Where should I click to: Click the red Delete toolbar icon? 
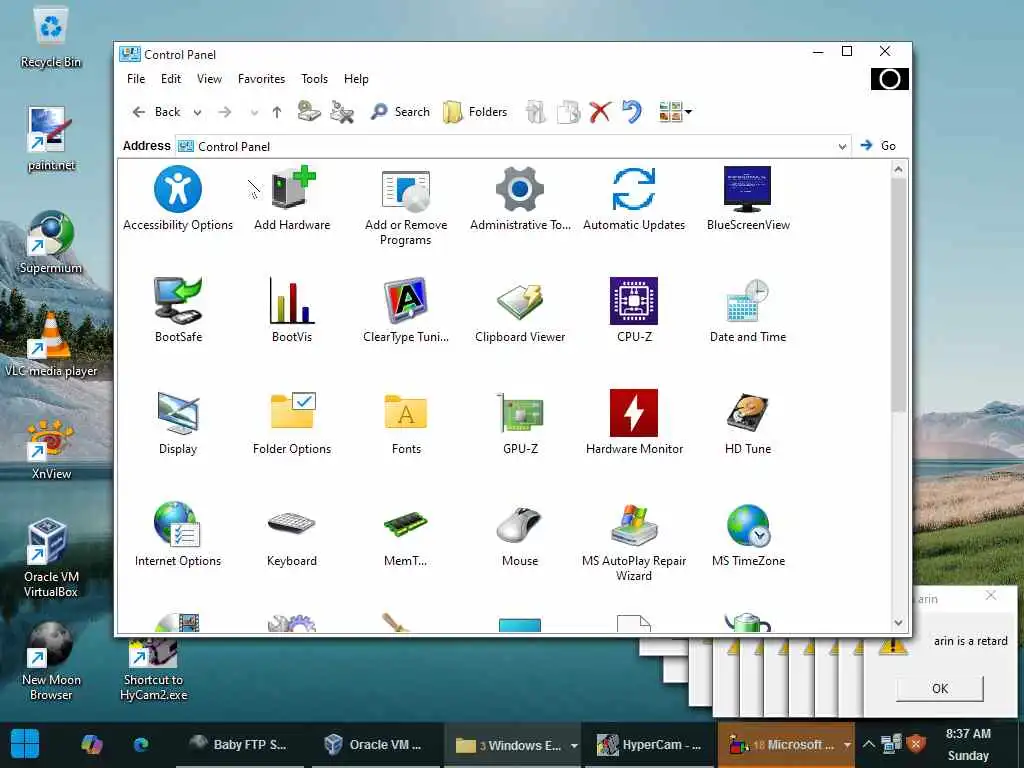[600, 112]
